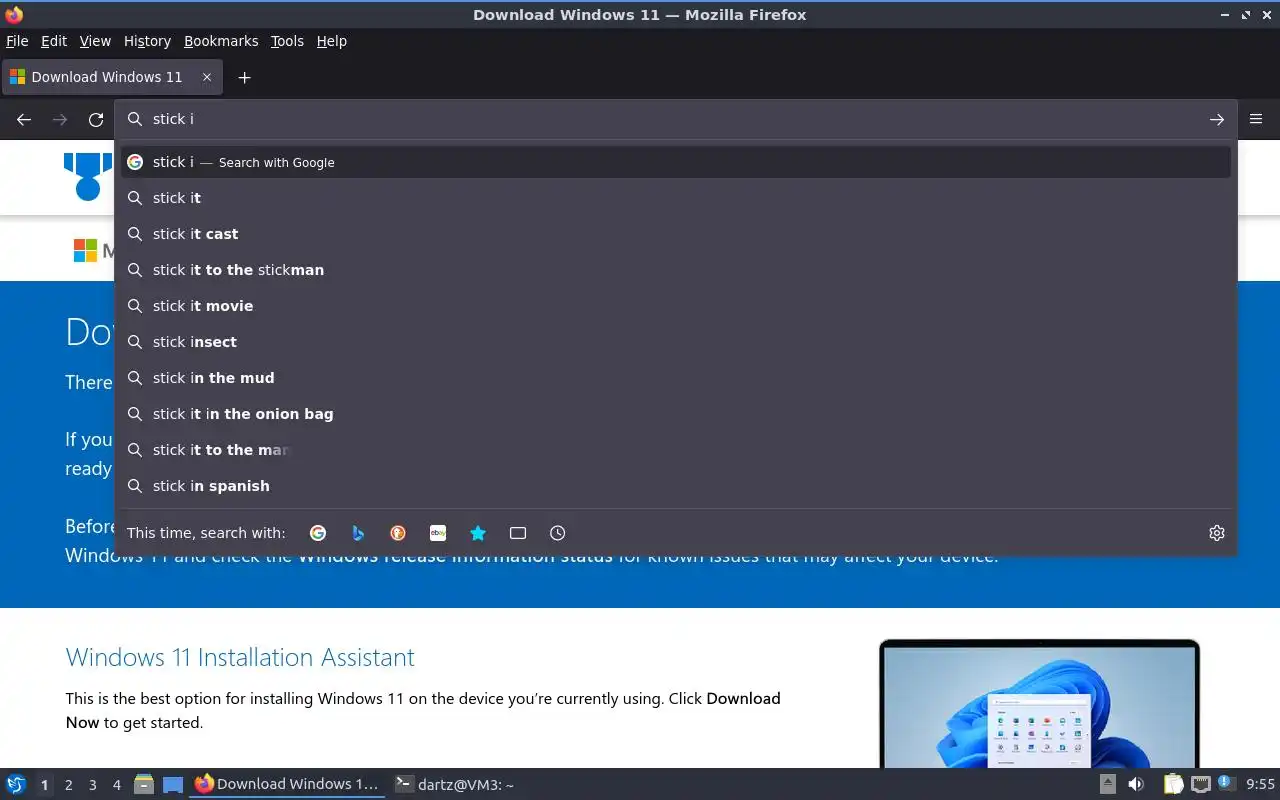Switch to workspace 1
The width and height of the screenshot is (1280, 800).
tap(44, 785)
